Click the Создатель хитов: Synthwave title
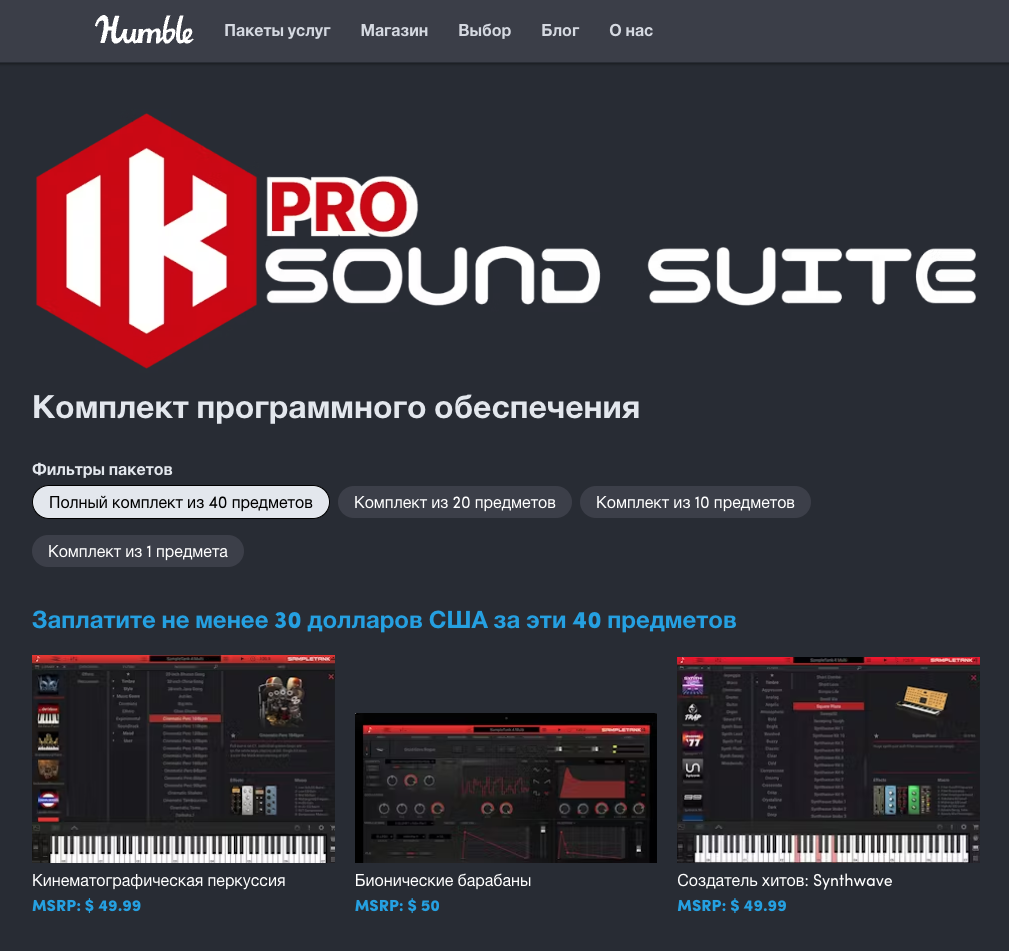 tap(784, 880)
